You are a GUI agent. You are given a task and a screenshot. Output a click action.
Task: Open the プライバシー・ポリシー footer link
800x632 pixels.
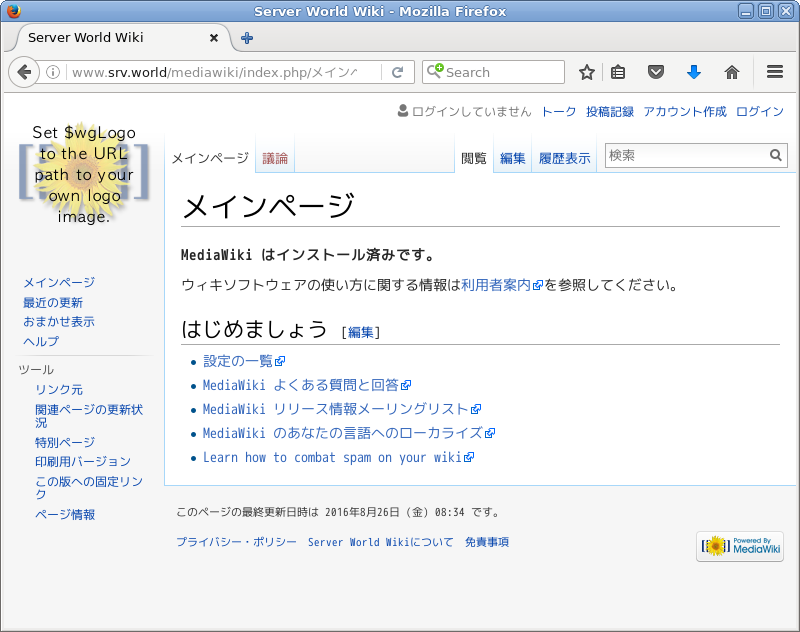click(x=236, y=542)
